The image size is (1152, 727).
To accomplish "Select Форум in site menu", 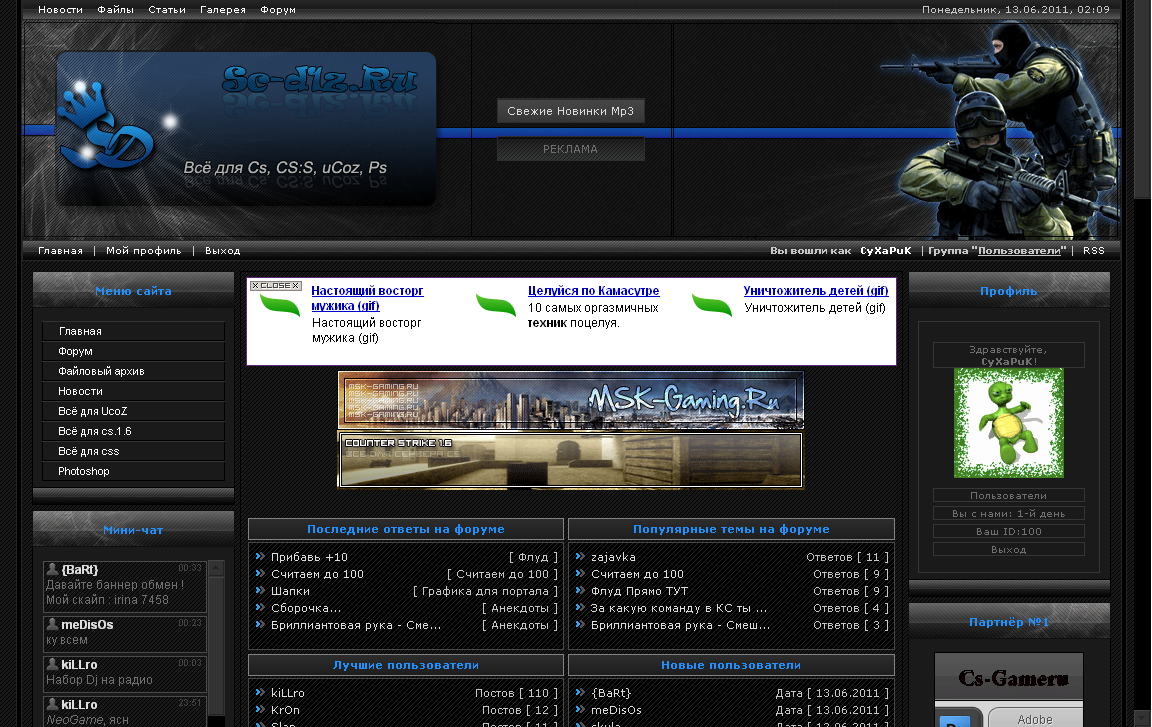I will [x=133, y=351].
